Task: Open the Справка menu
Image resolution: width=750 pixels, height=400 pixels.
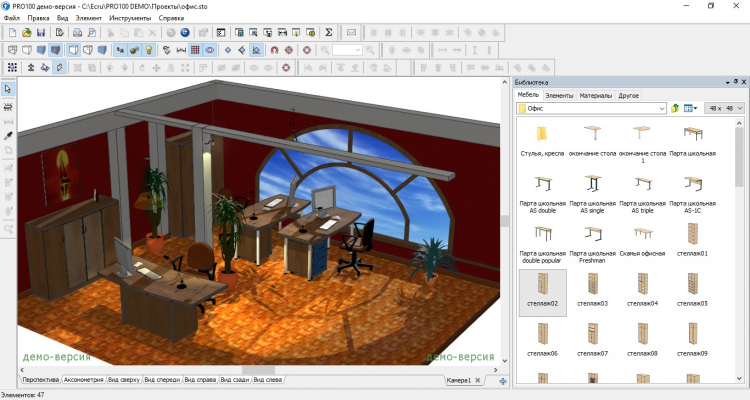Action: 171,18
